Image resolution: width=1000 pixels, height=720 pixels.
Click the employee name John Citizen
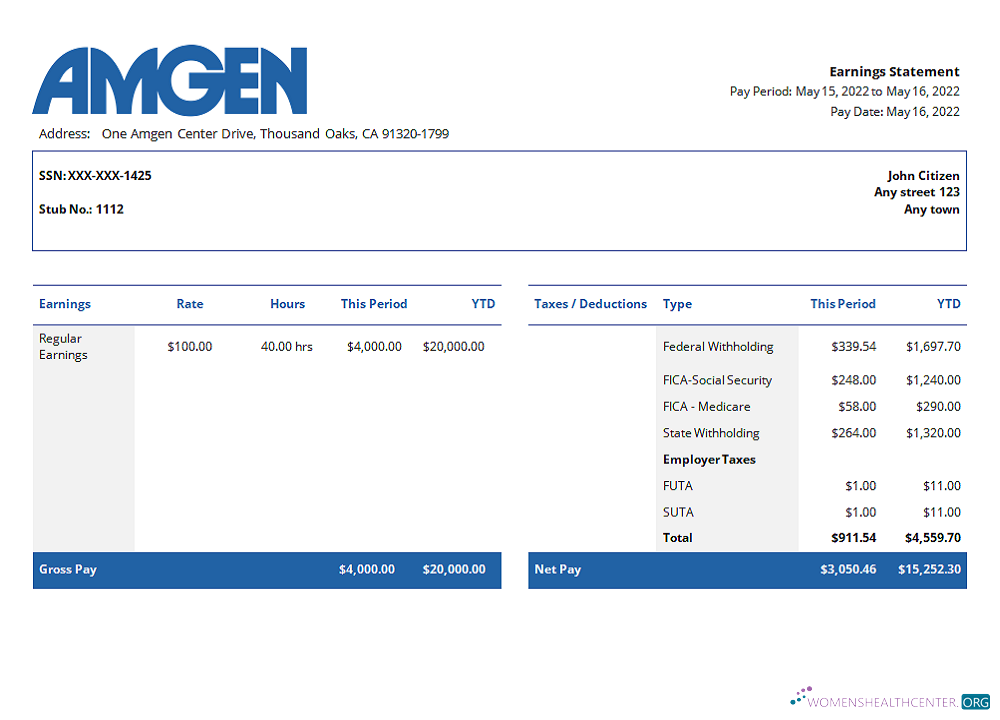coord(921,175)
